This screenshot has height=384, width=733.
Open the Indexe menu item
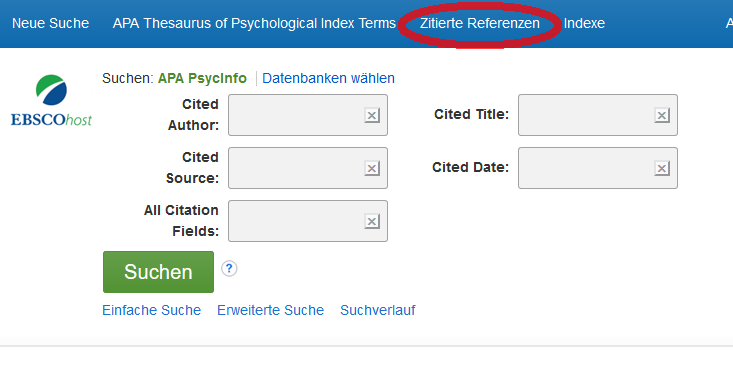click(x=584, y=23)
